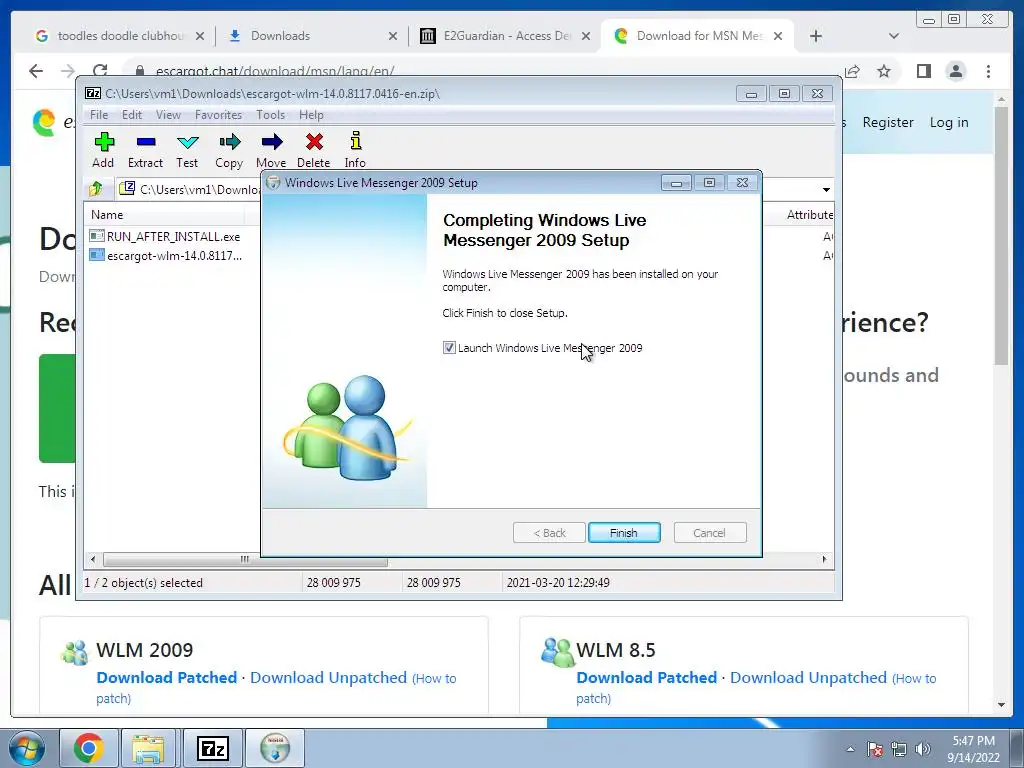Click the WLM 8.5 buddy icon on page

point(558,652)
